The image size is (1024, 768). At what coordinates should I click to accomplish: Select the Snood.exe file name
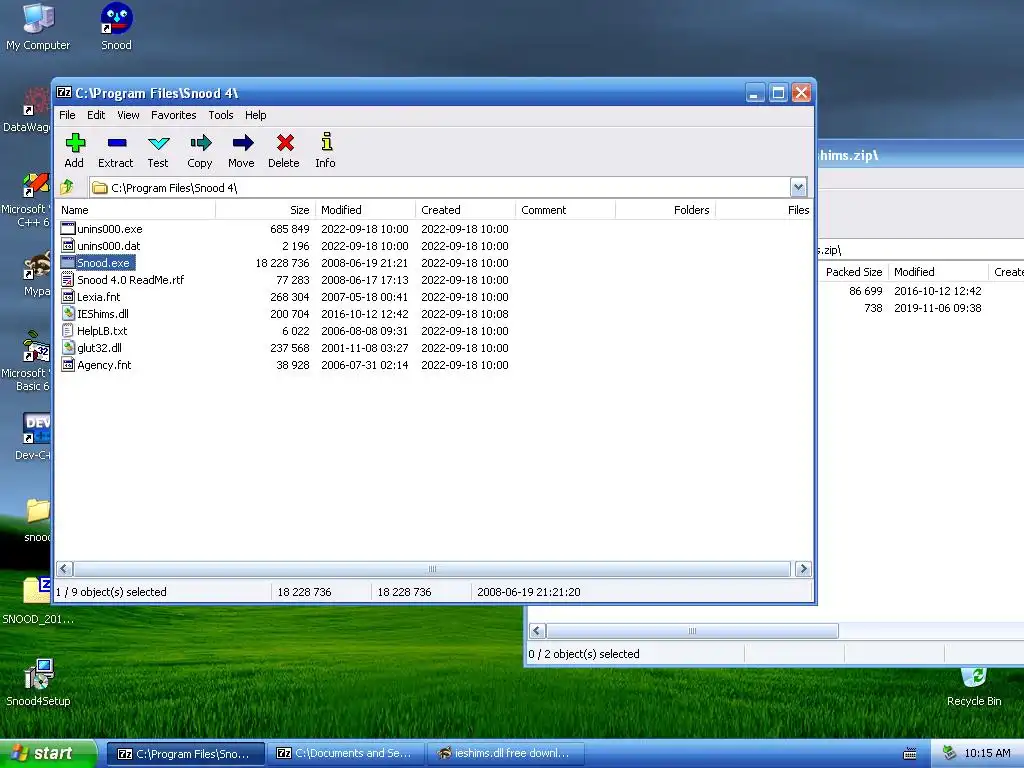pyautogui.click(x=103, y=263)
